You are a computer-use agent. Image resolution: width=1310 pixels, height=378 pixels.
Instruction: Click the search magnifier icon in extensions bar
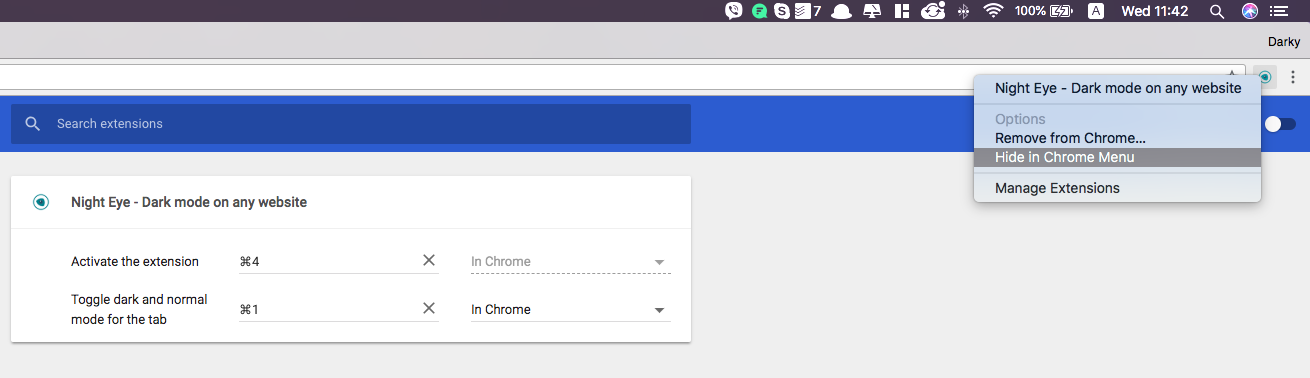(x=33, y=124)
